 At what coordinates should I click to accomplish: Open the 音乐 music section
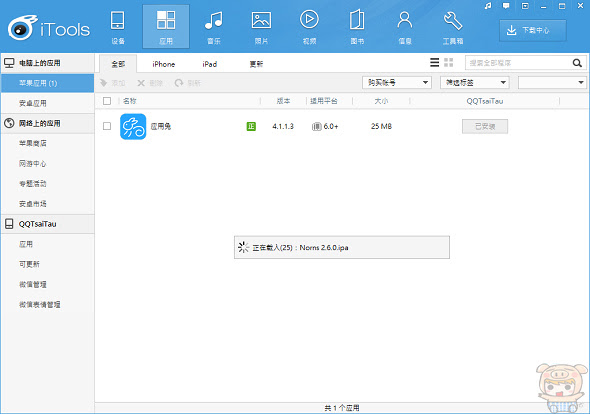[x=214, y=27]
